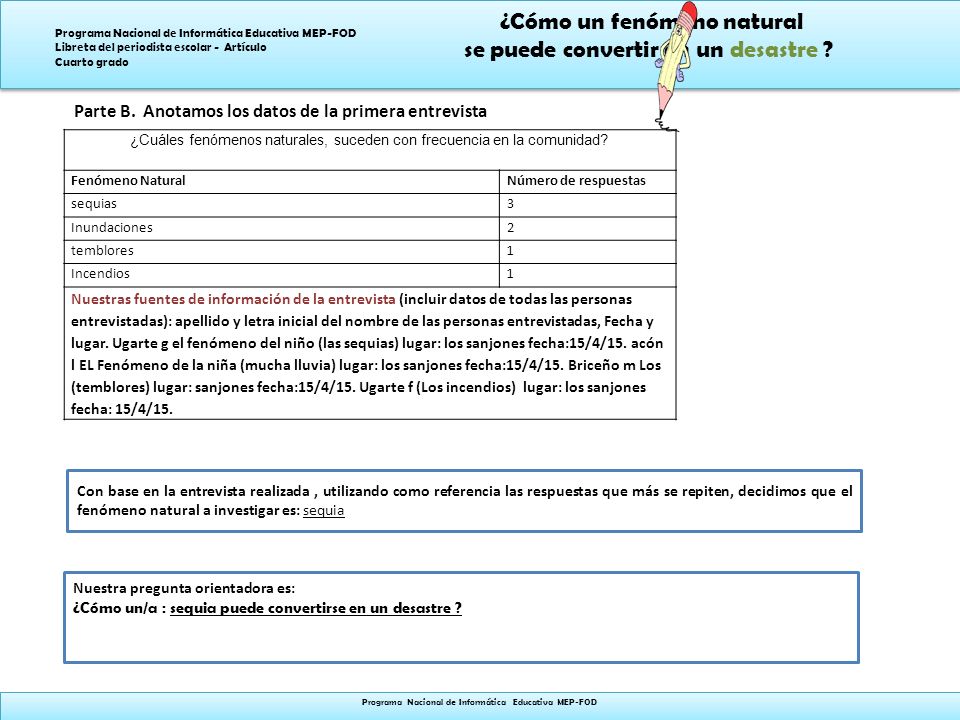960x720 pixels.
Task: Click the question '¿Cuáles fenómenos naturales' header row
Action: (x=370, y=150)
